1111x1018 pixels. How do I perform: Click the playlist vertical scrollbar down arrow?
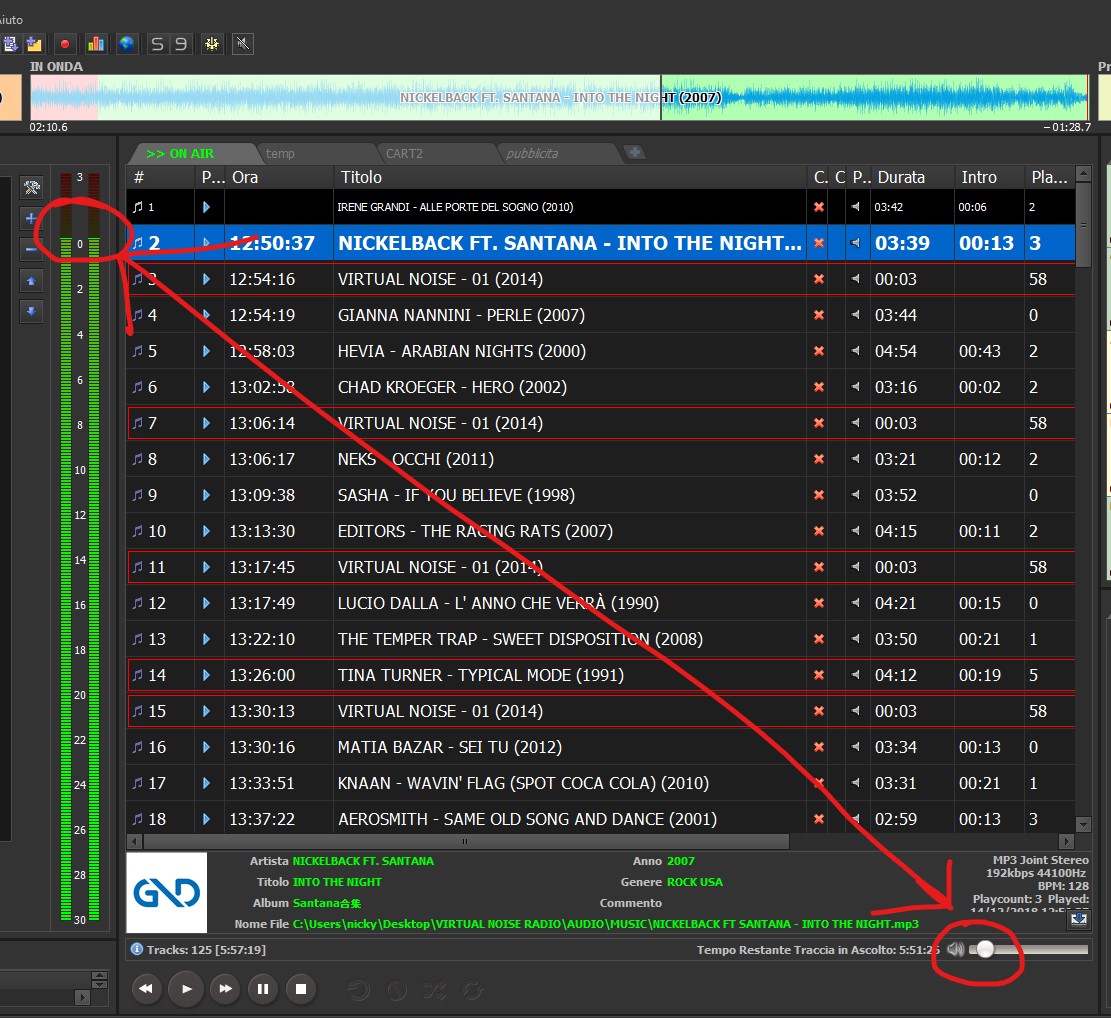point(1083,824)
